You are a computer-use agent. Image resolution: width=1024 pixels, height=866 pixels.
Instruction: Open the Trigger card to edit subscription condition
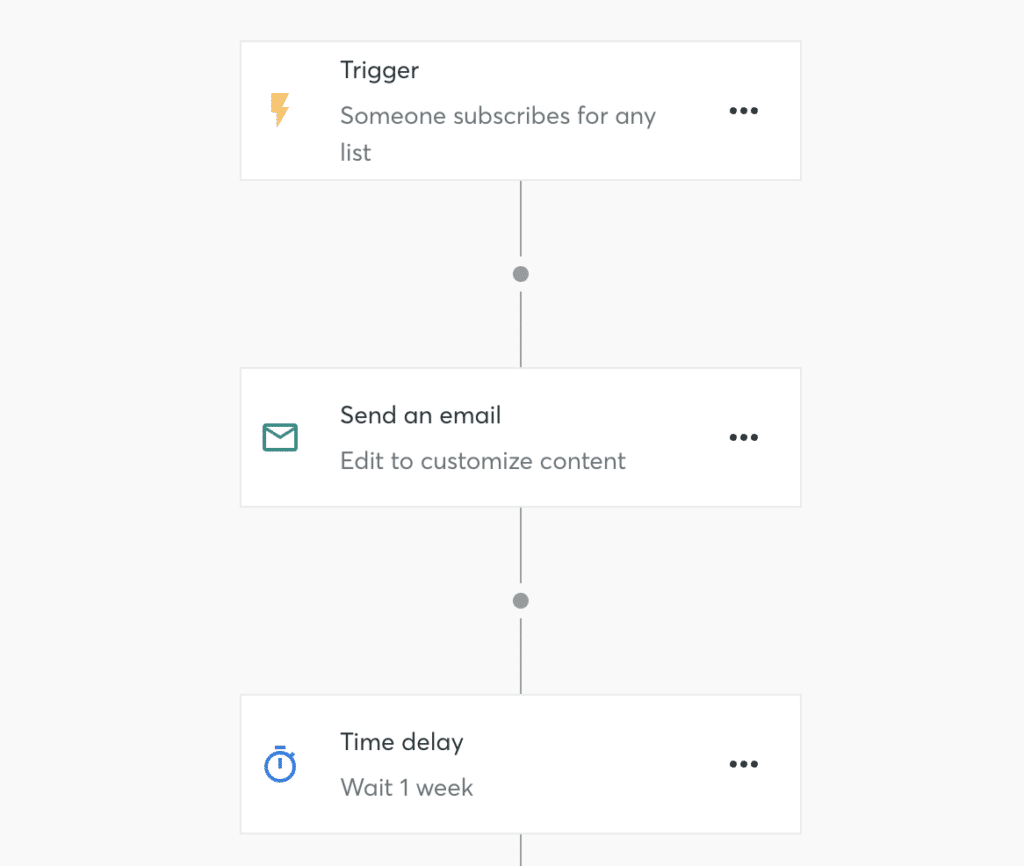pos(520,110)
